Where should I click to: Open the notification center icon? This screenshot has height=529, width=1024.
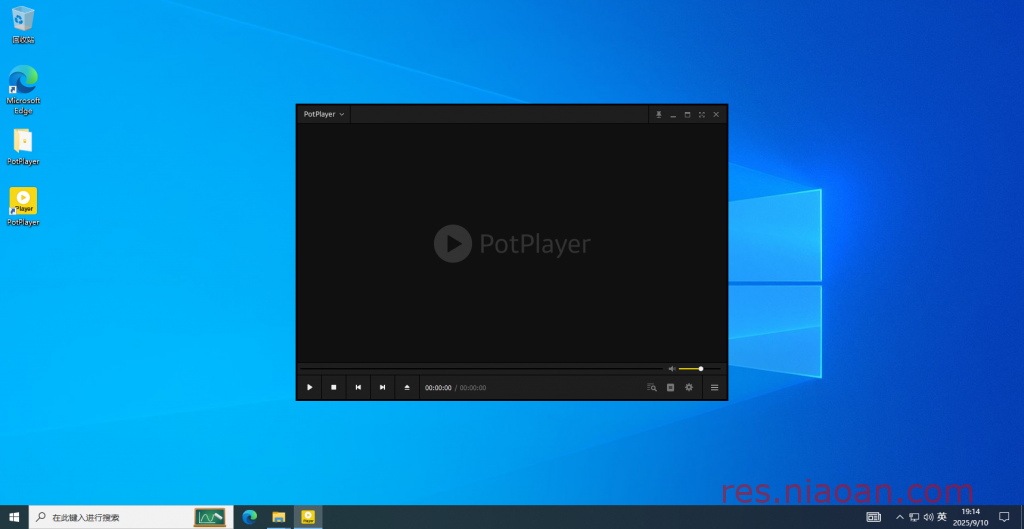click(1004, 517)
